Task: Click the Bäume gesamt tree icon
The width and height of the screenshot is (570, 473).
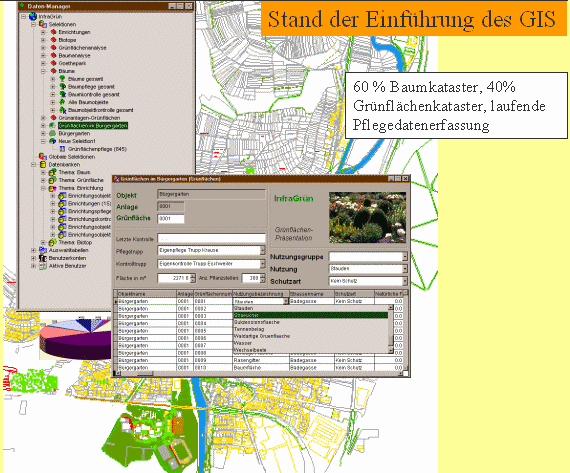Action: (x=63, y=79)
